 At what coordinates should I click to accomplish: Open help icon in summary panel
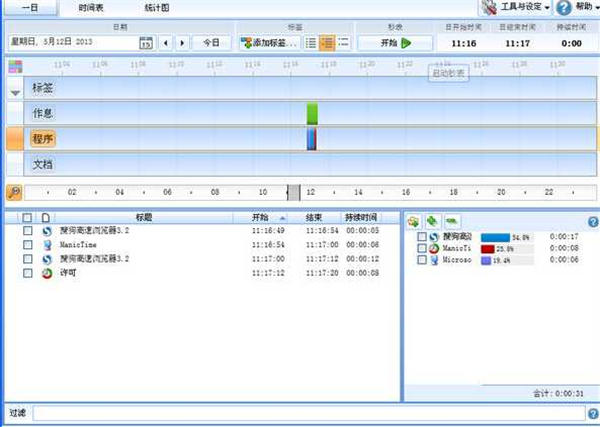[x=593, y=222]
